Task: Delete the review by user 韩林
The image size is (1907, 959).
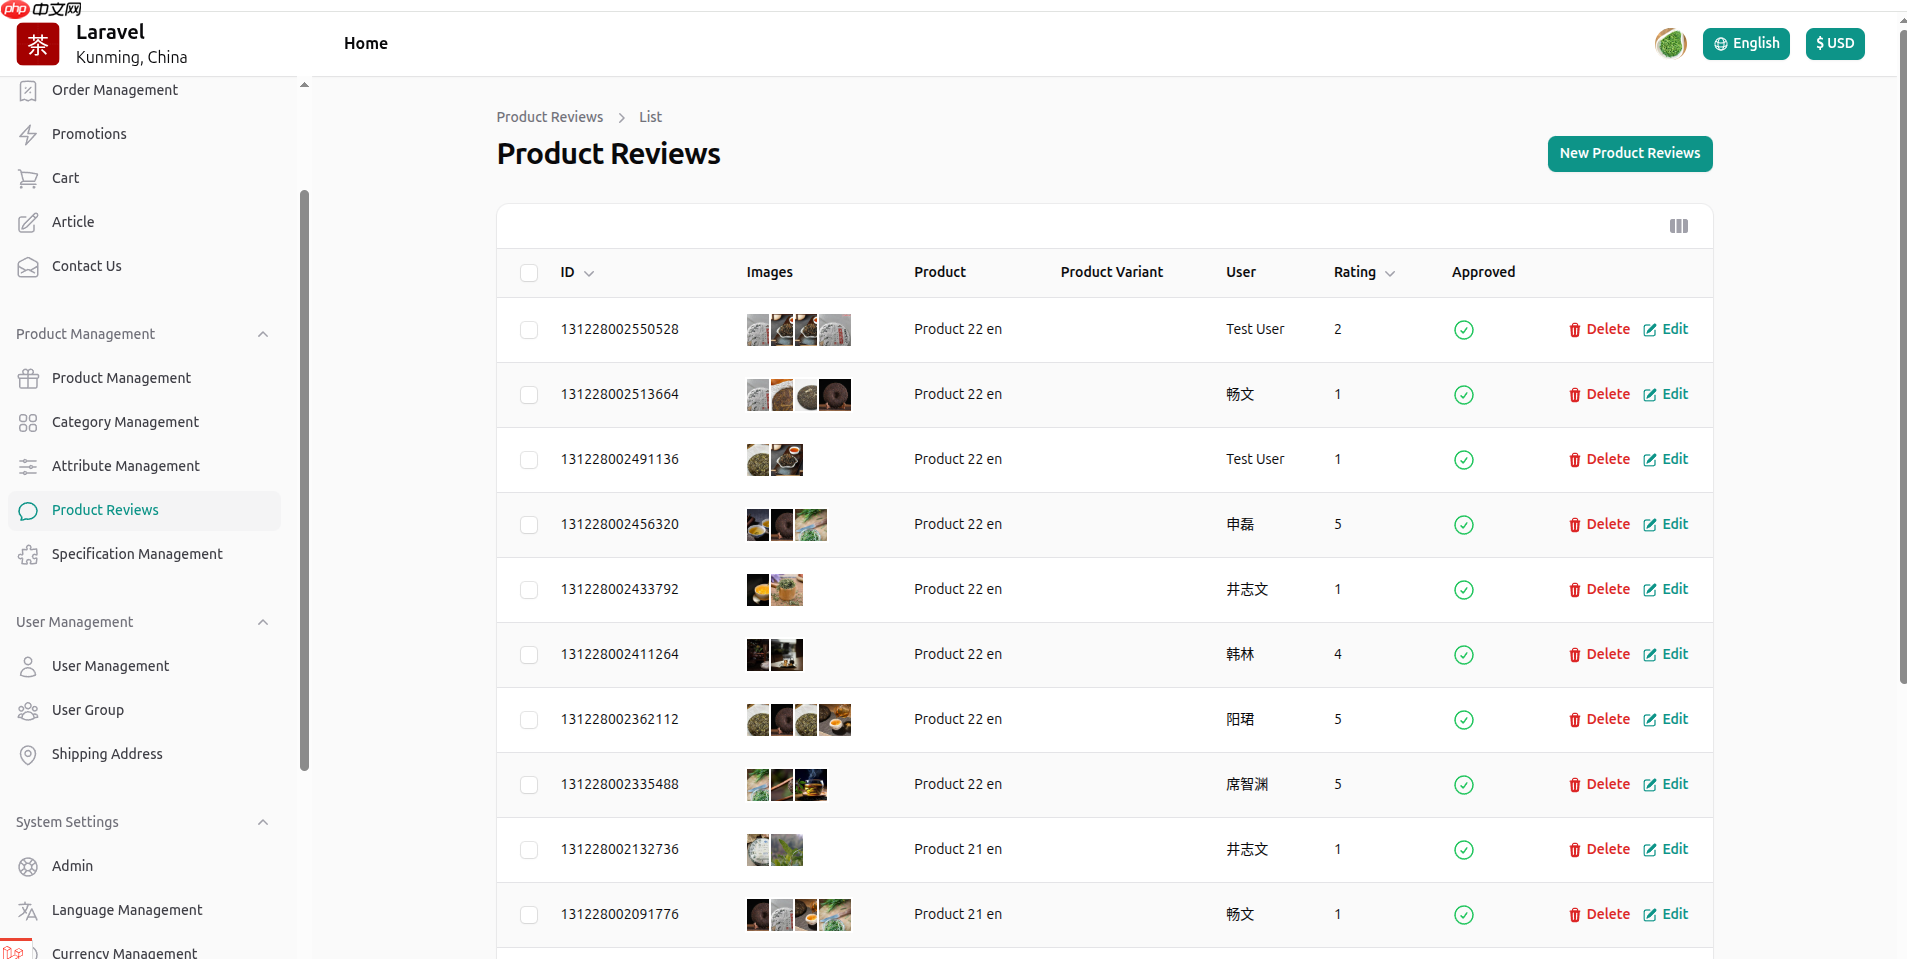Action: pyautogui.click(x=1599, y=654)
